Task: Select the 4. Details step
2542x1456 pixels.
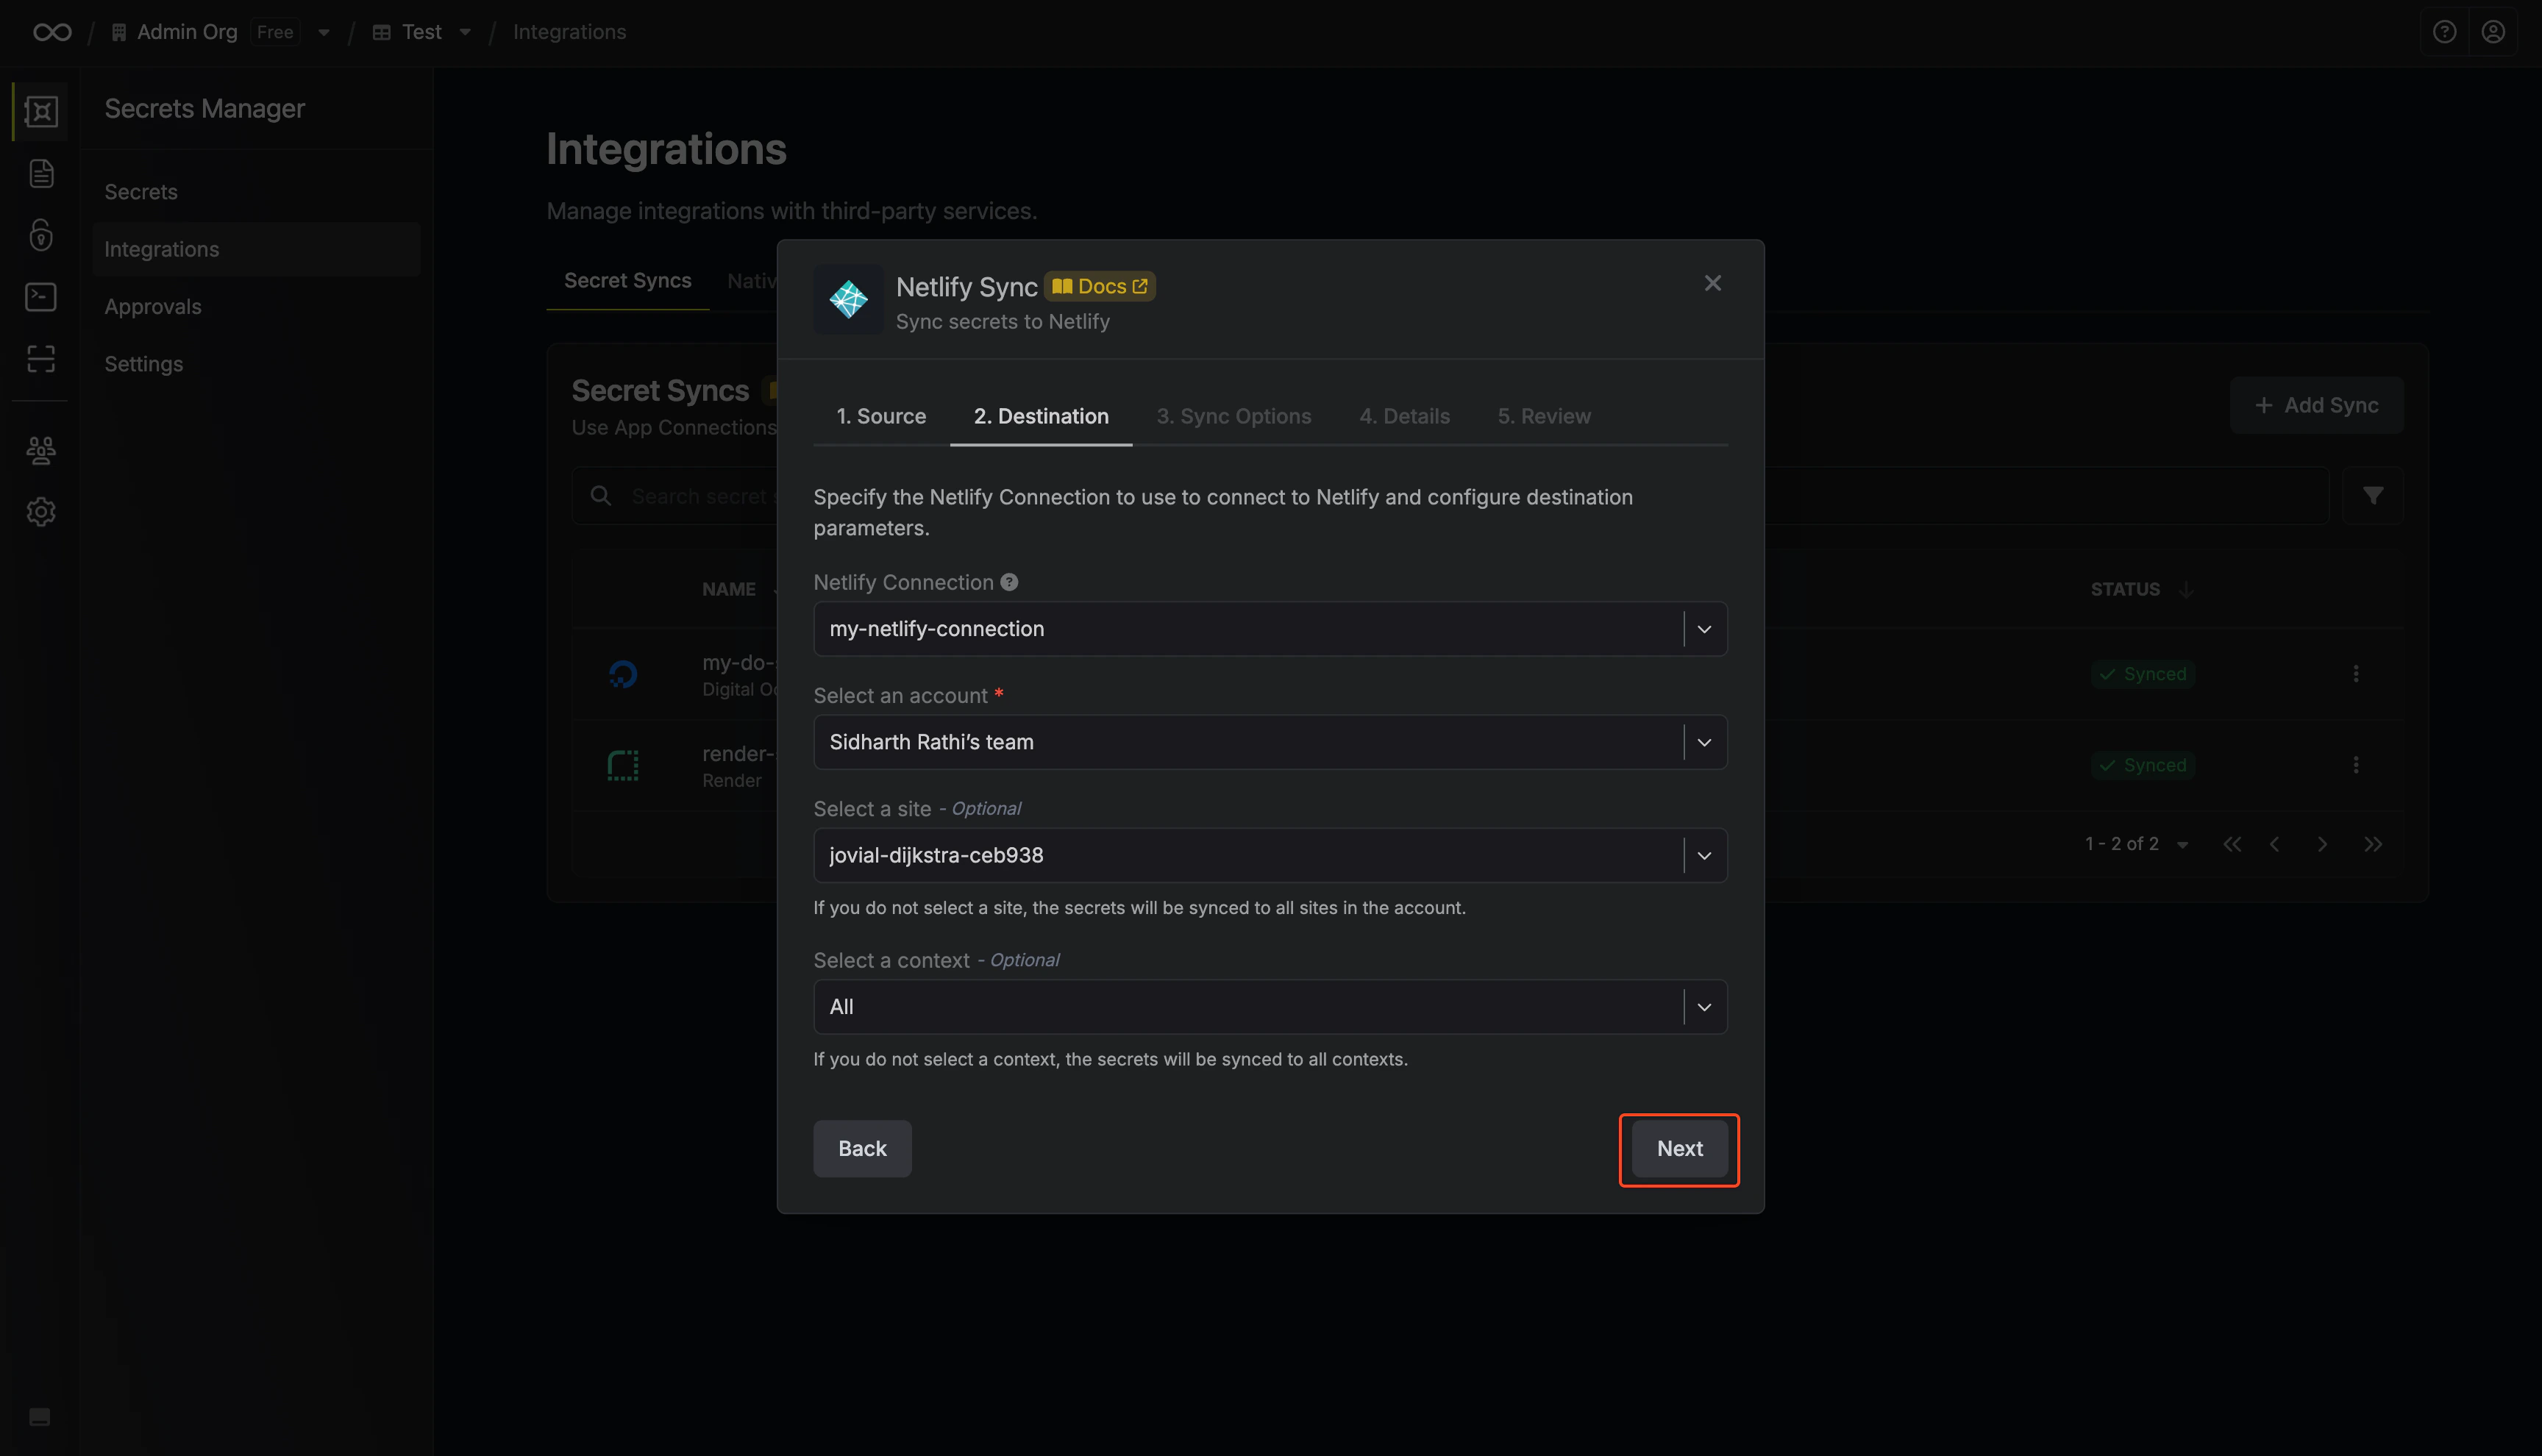Action: coord(1404,416)
